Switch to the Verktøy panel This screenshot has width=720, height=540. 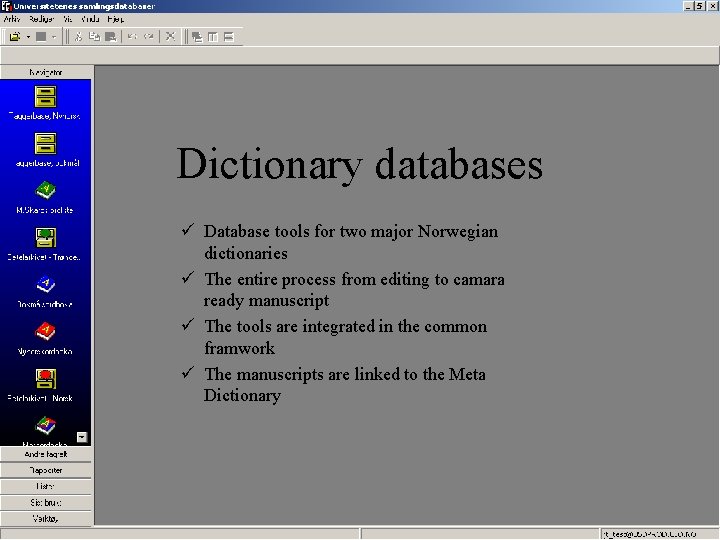[x=46, y=519]
